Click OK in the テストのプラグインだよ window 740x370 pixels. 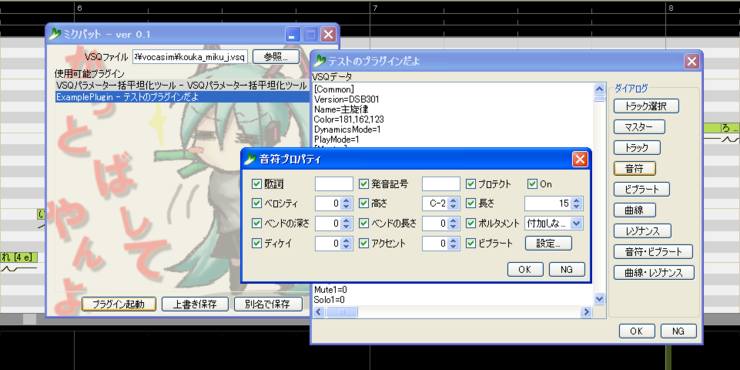[x=637, y=331]
